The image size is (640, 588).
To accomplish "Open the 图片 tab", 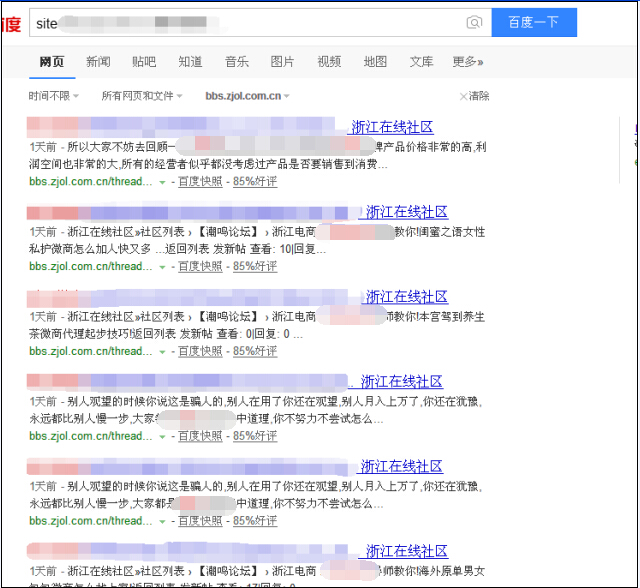I will (283, 62).
